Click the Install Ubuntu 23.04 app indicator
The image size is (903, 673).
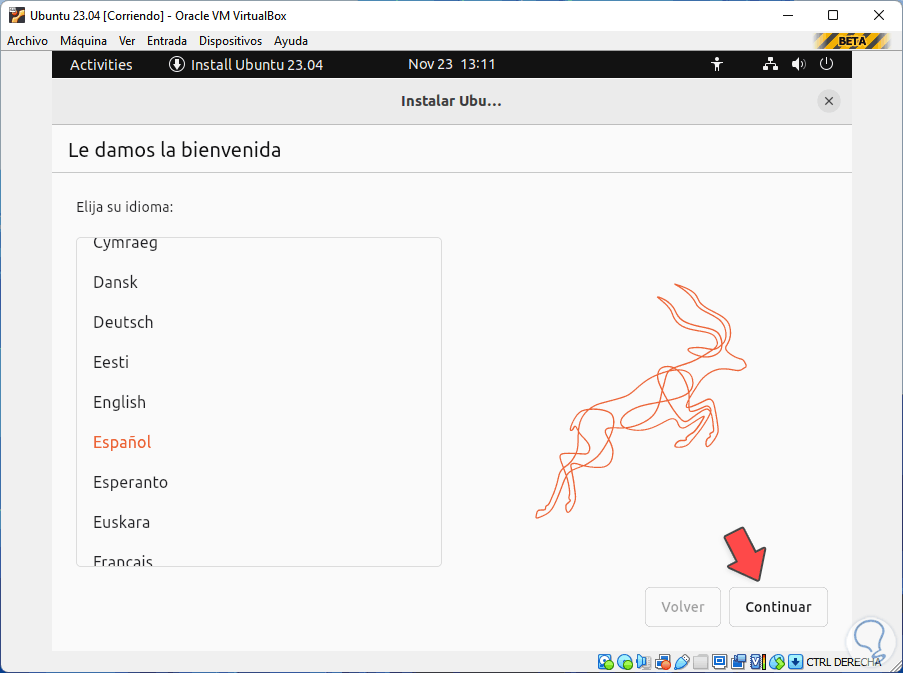point(246,64)
